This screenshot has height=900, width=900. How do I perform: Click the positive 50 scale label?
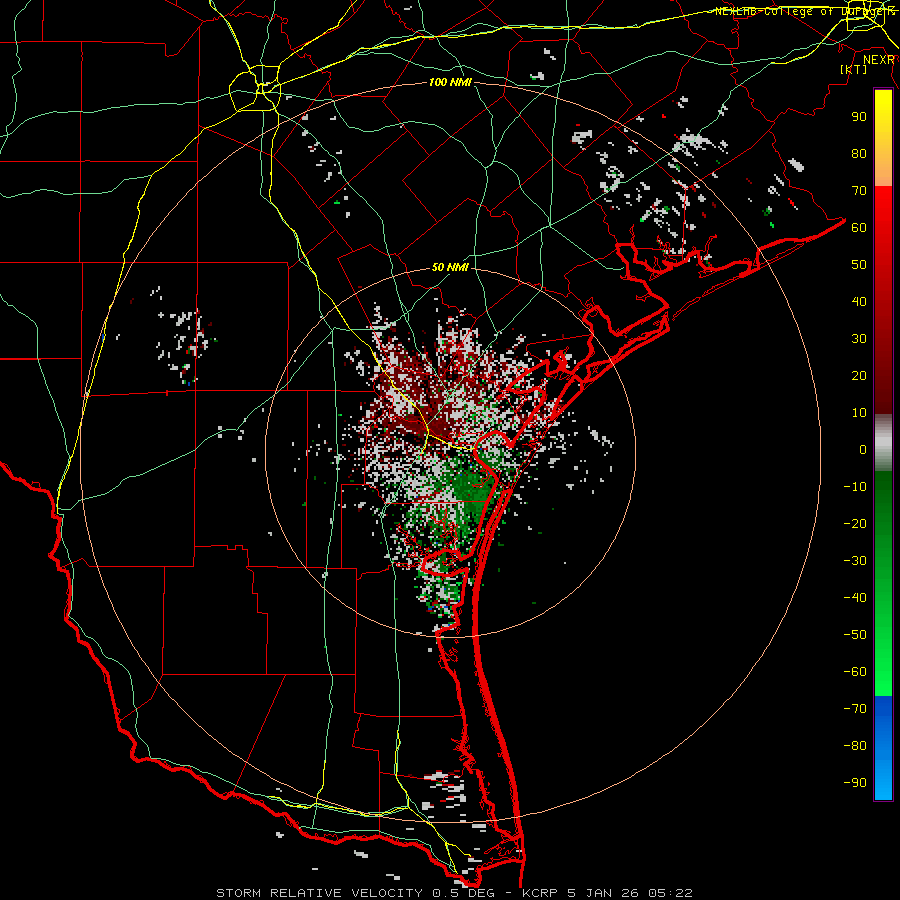859,265
